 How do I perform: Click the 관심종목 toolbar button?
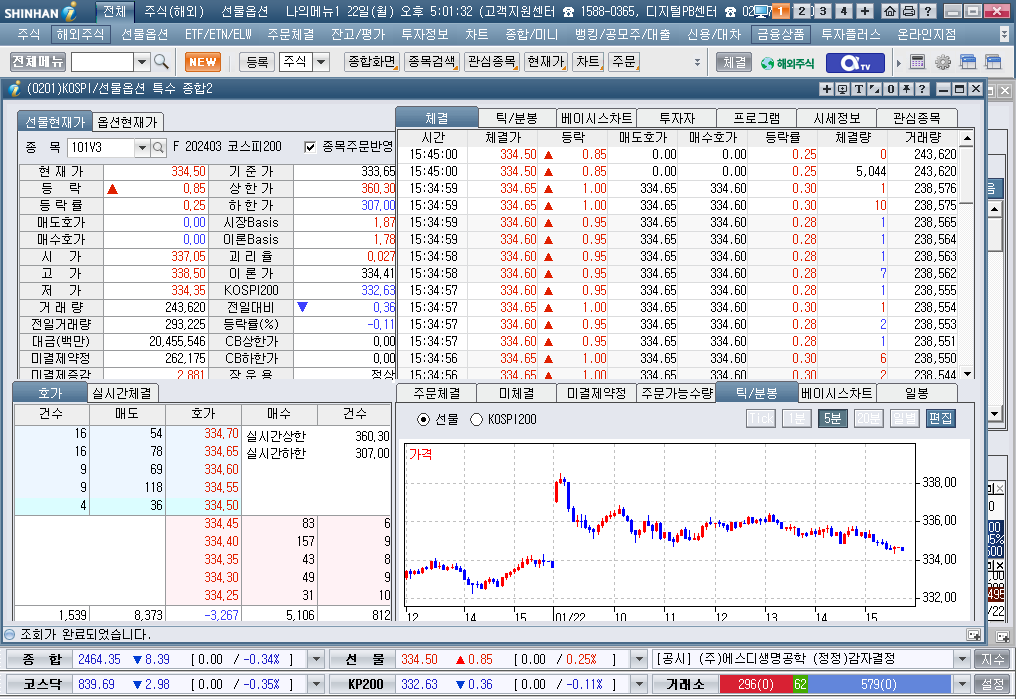click(492, 62)
